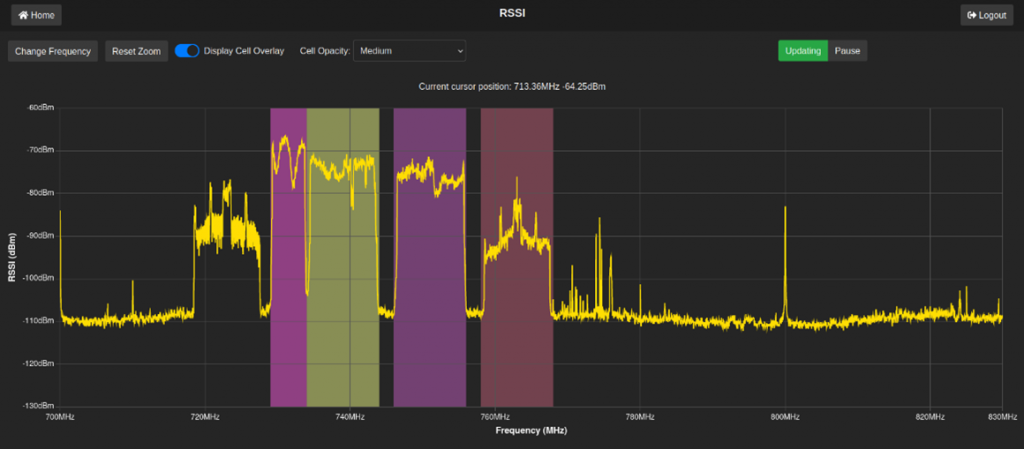Click the signal spike at 800MHz
The width and height of the screenshot is (1024, 449).
(785, 260)
